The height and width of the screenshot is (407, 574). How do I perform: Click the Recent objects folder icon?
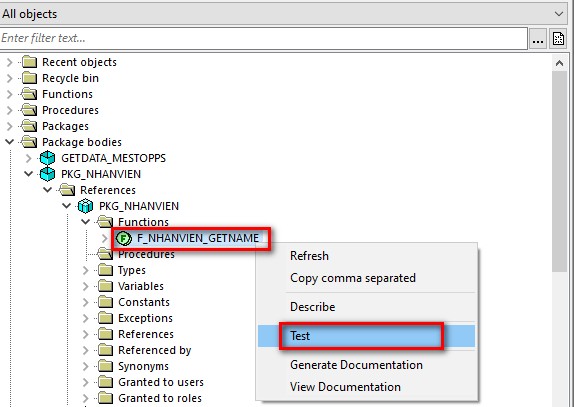29,62
